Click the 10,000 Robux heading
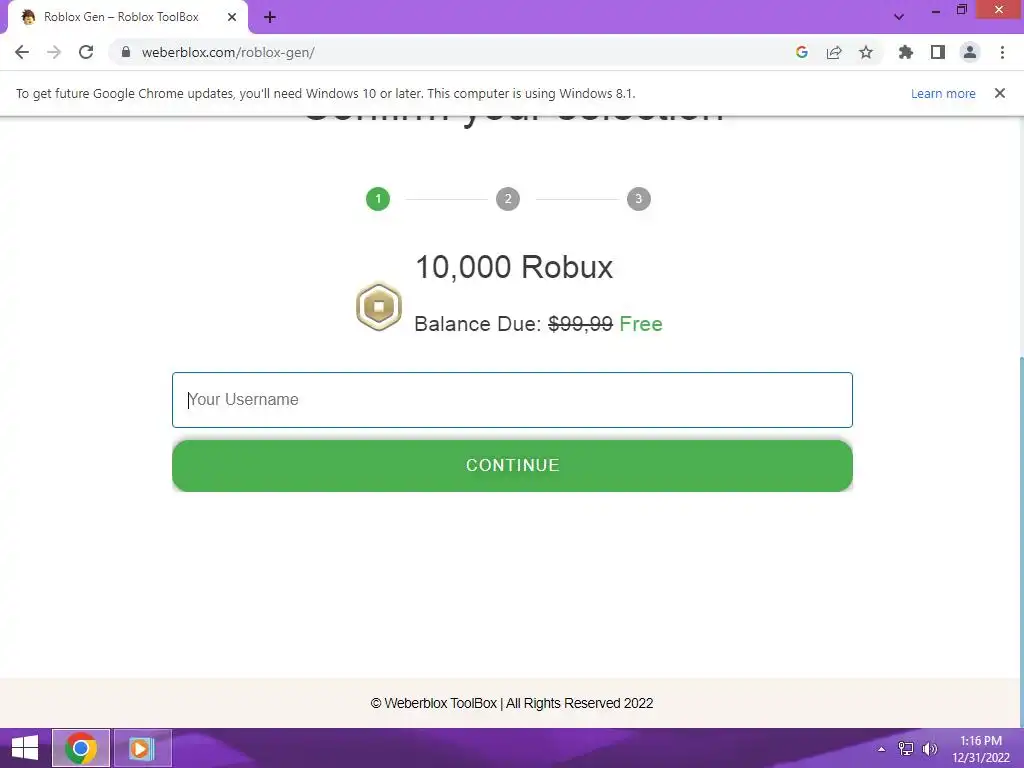This screenshot has height=768, width=1024. point(514,267)
